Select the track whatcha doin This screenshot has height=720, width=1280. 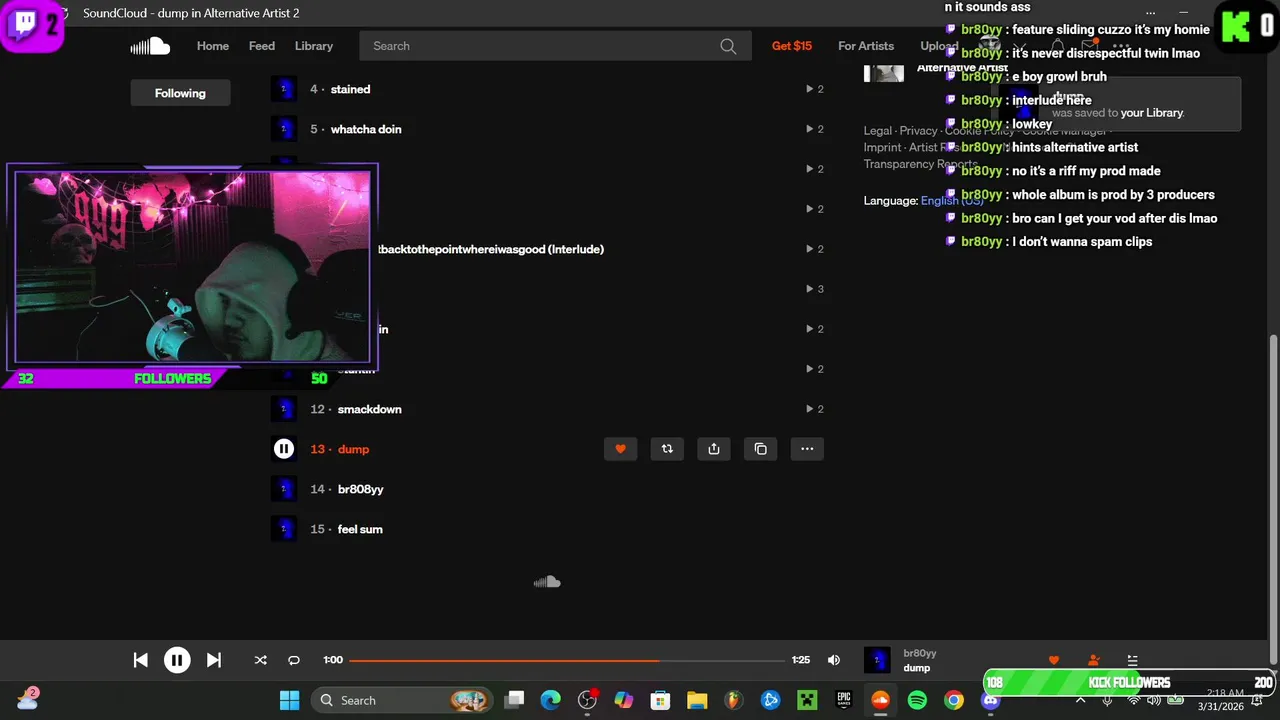tap(366, 129)
